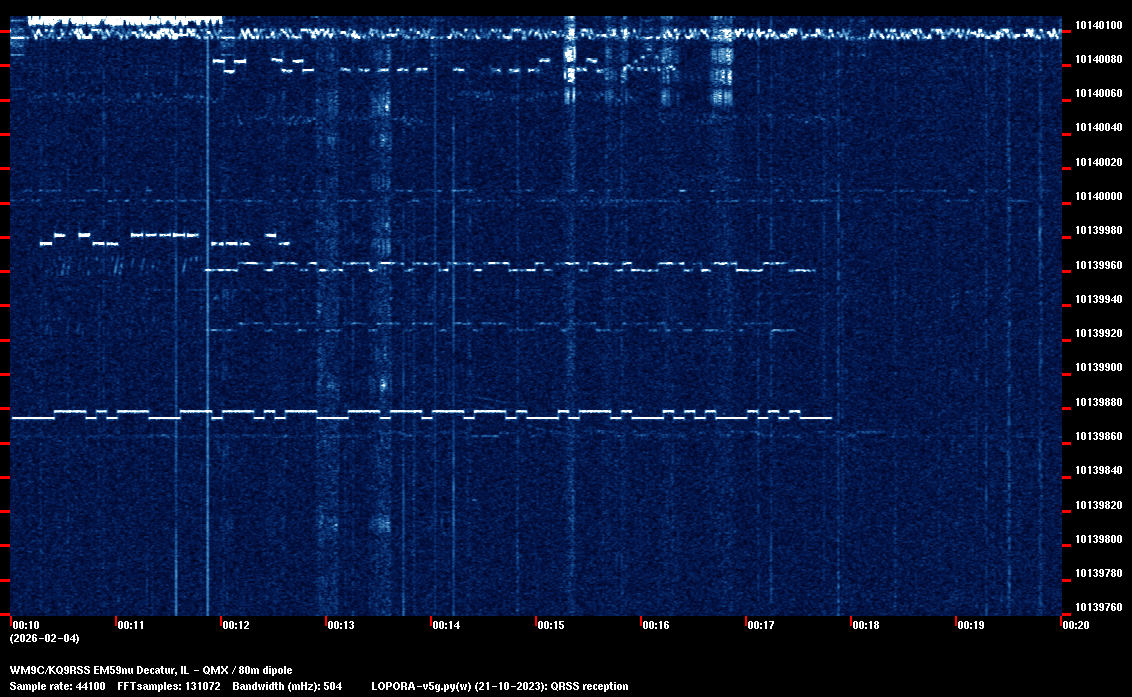Select the 00:20 time label
1132x697 pixels.
coord(1076,625)
